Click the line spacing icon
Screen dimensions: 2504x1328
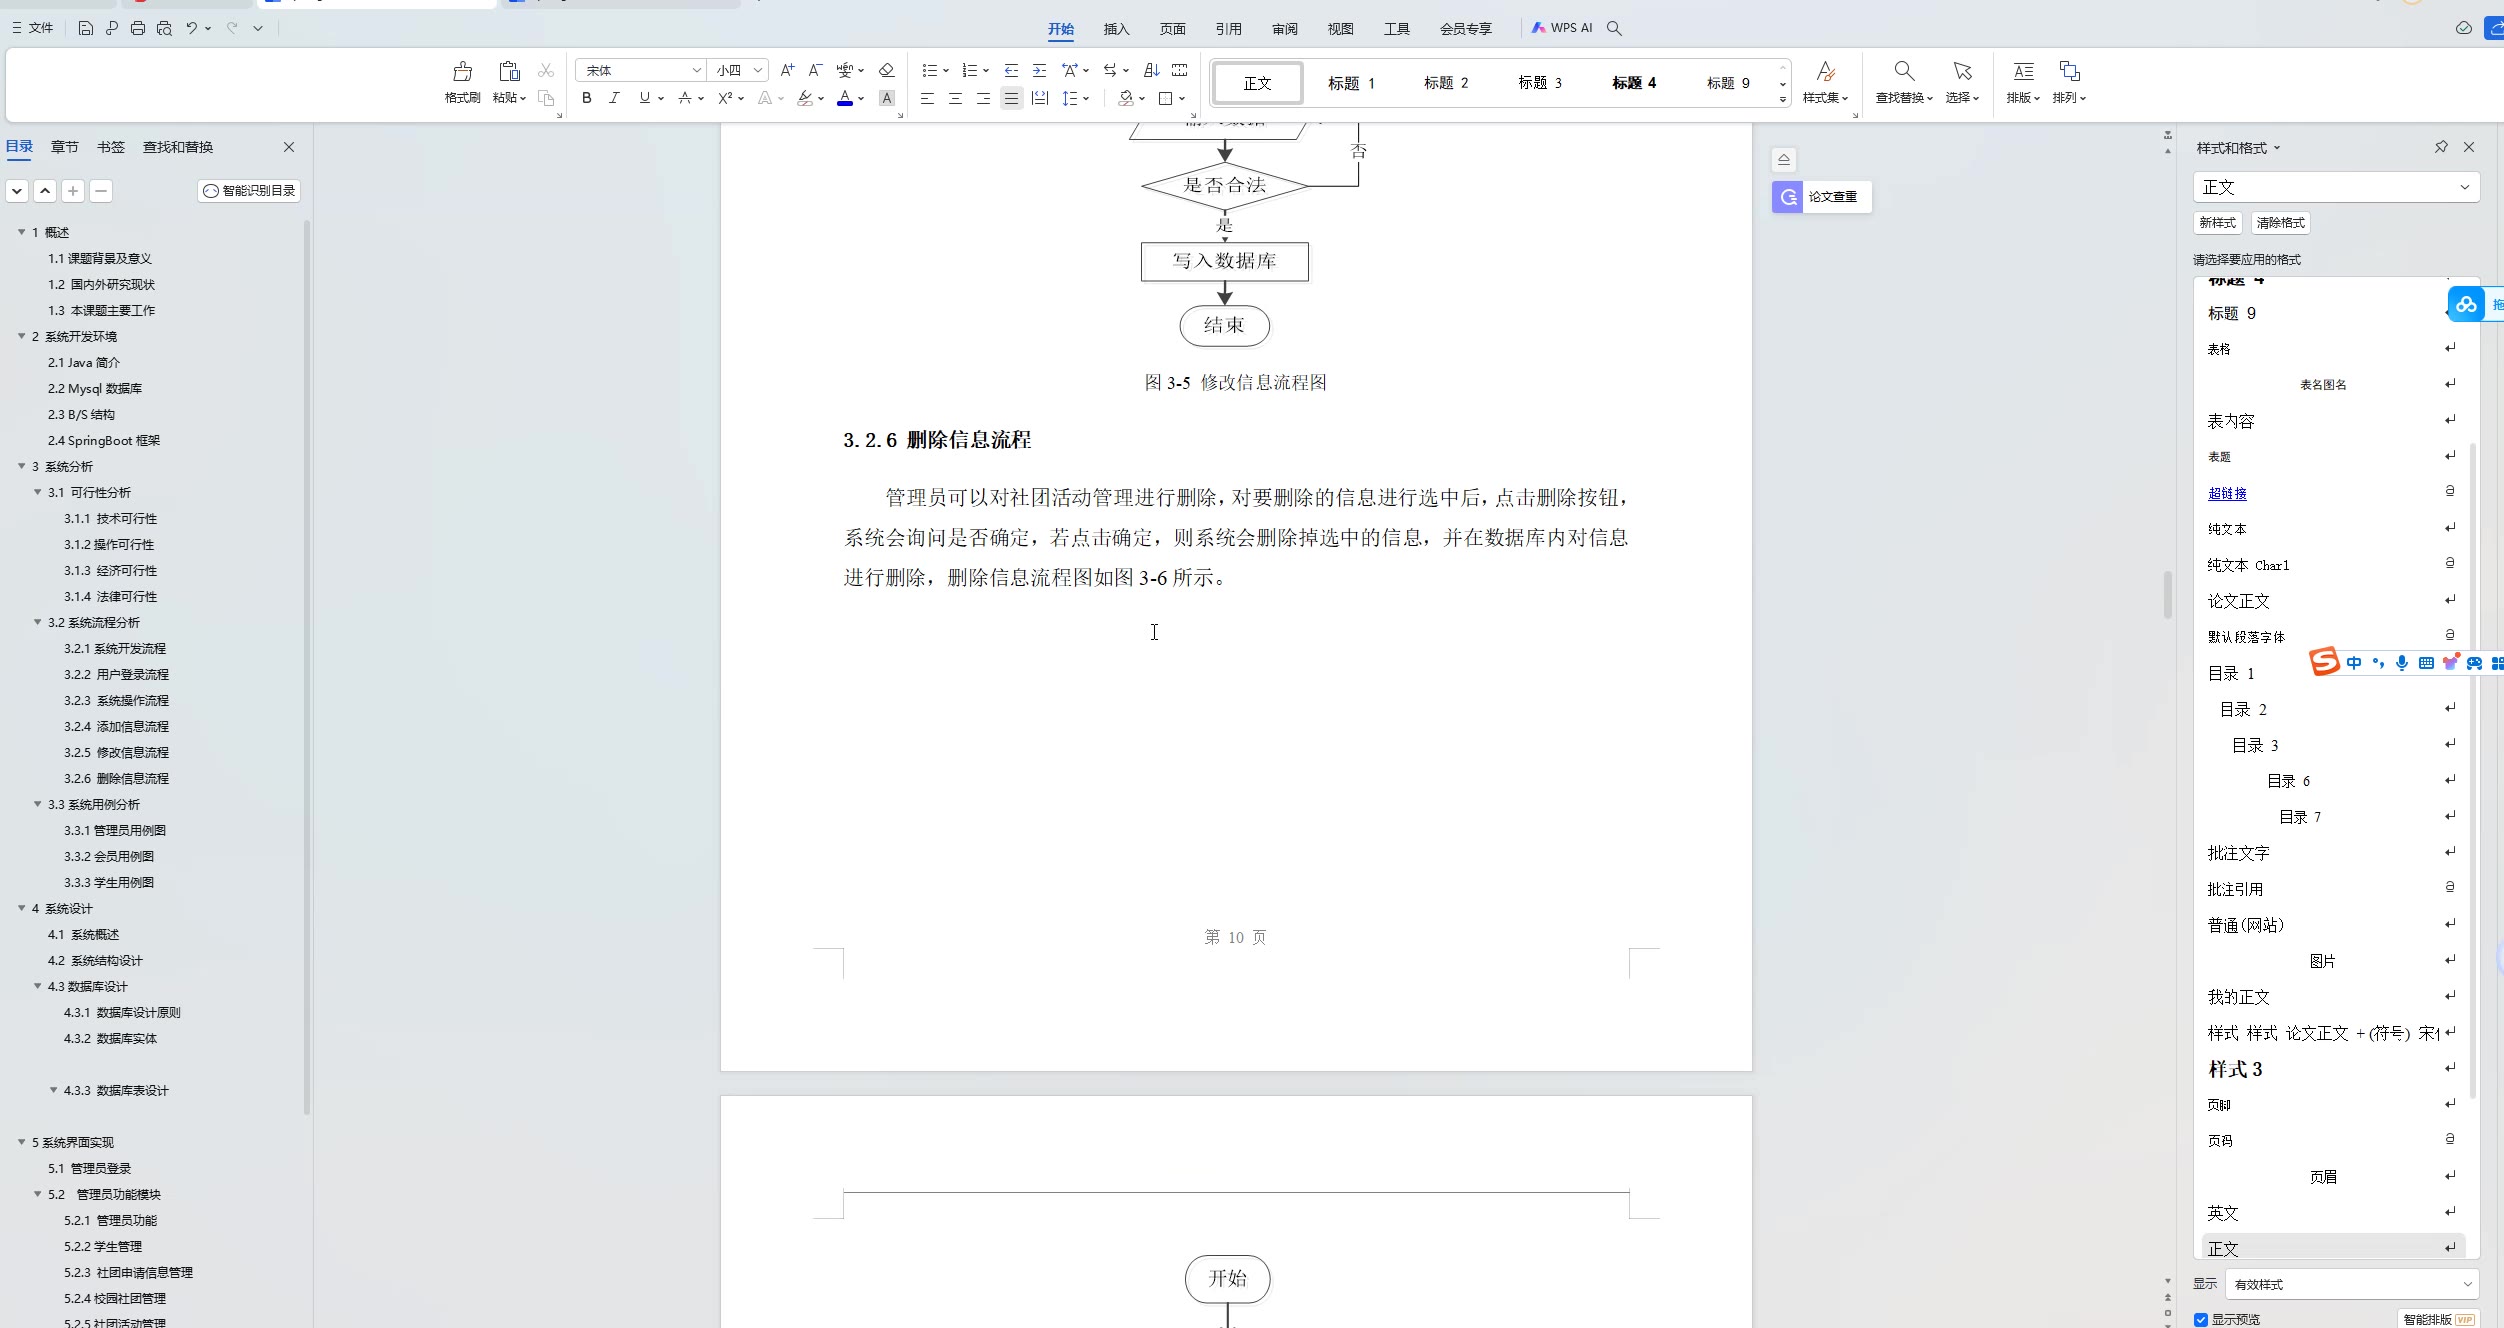(1070, 98)
